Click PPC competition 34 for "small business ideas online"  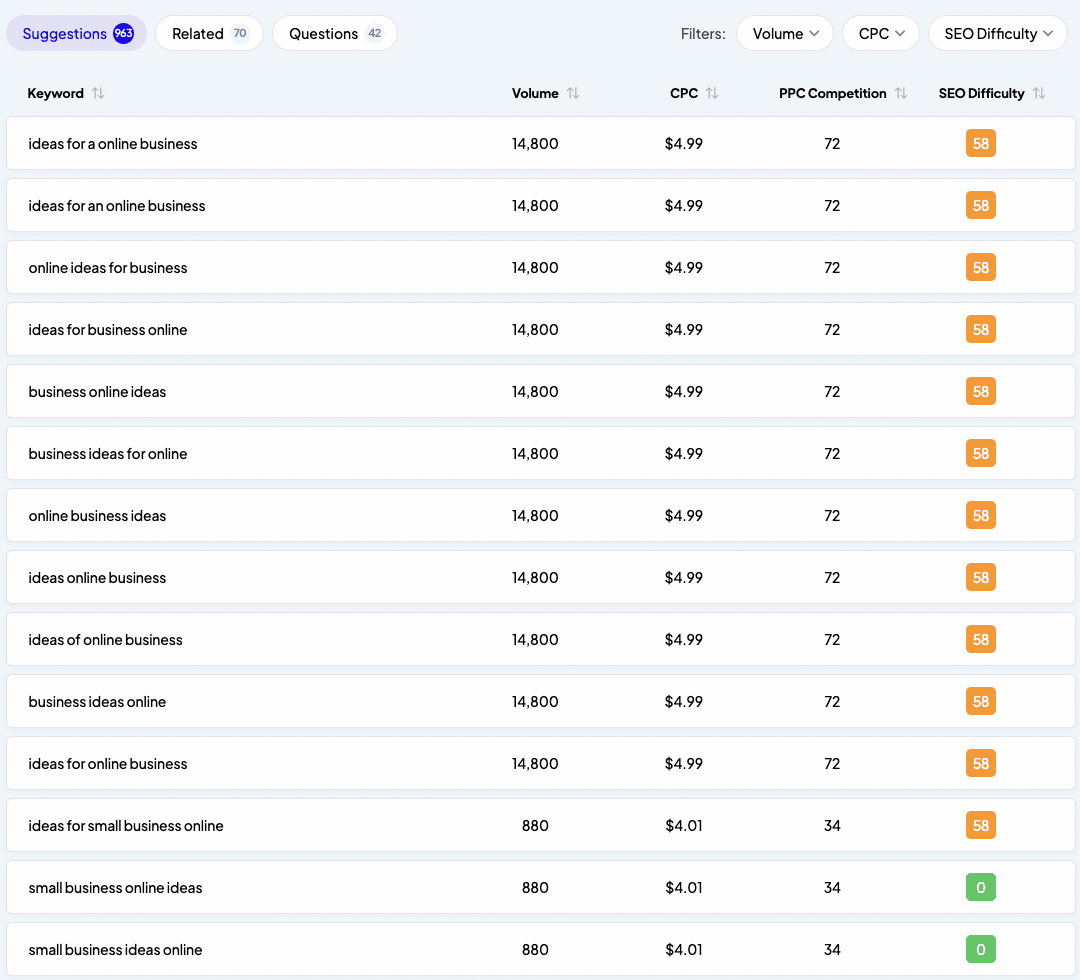tap(832, 949)
